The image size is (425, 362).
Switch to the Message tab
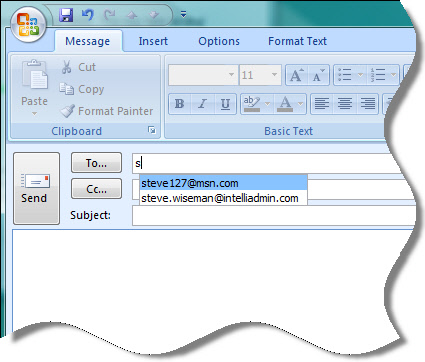click(88, 41)
